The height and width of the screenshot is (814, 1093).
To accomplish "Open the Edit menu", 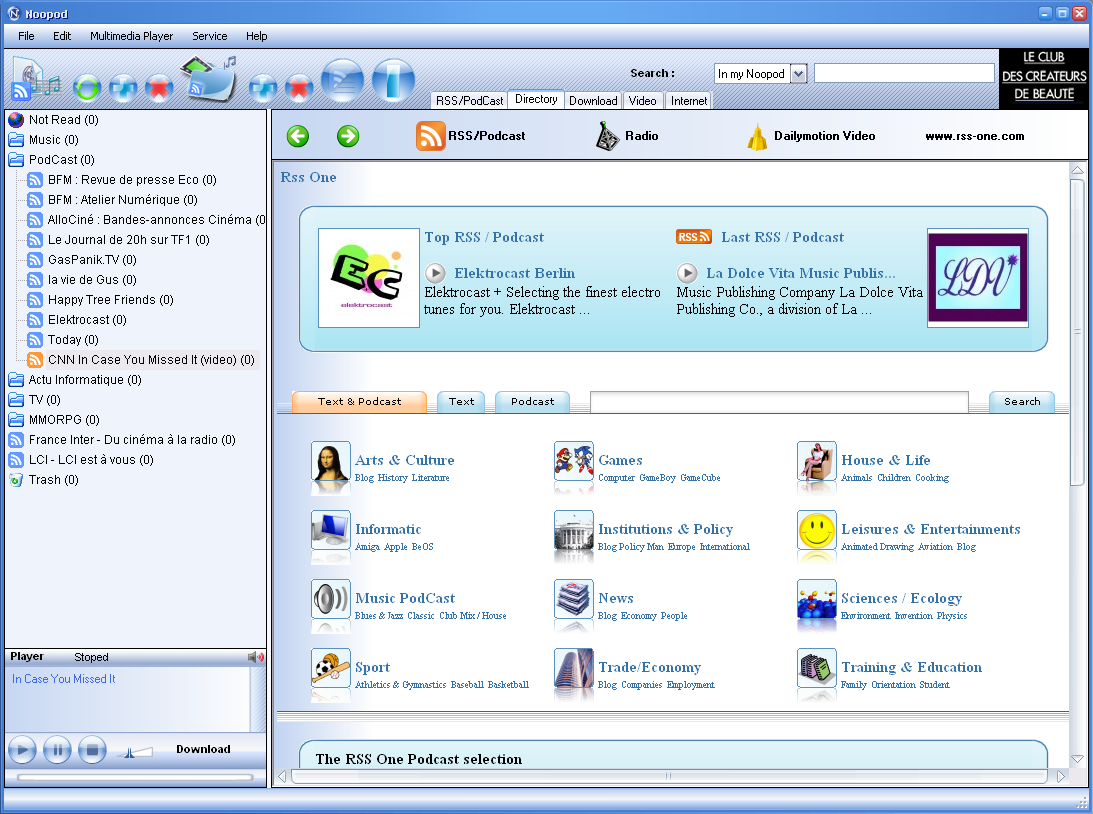I will (62, 36).
